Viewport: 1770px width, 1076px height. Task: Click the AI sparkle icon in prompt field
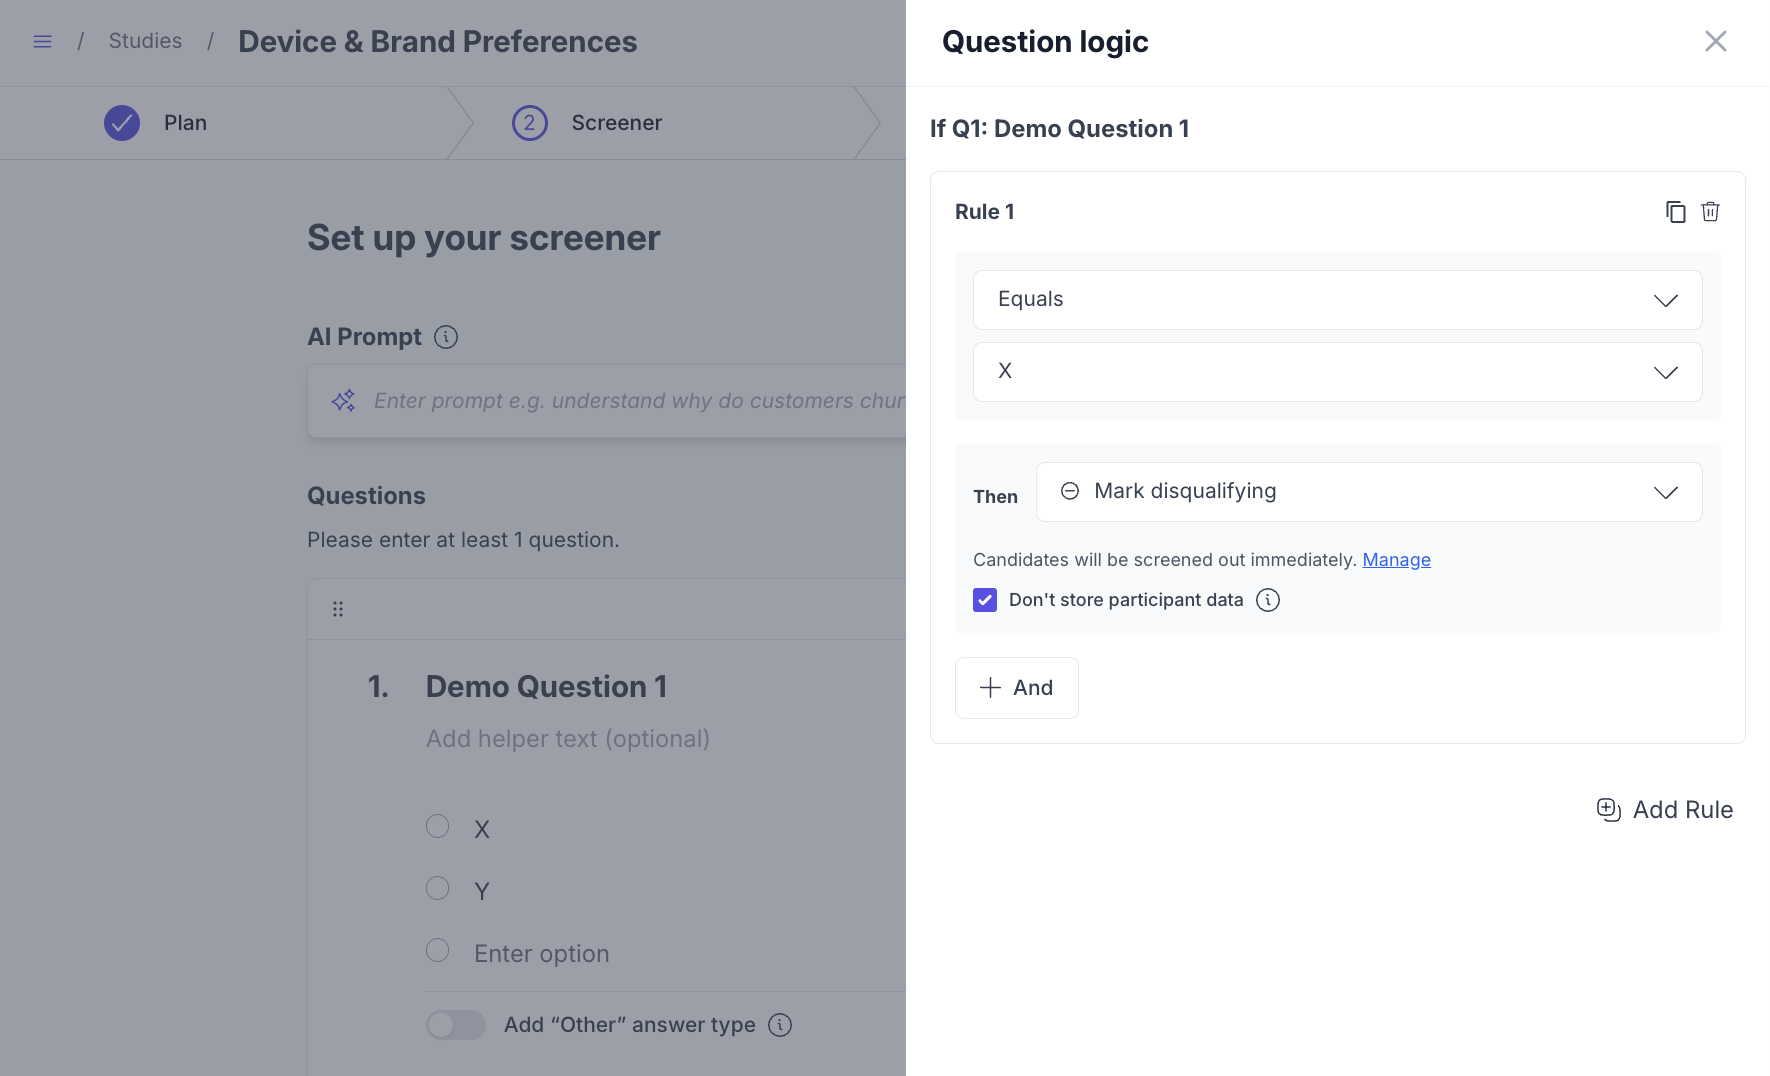point(344,401)
